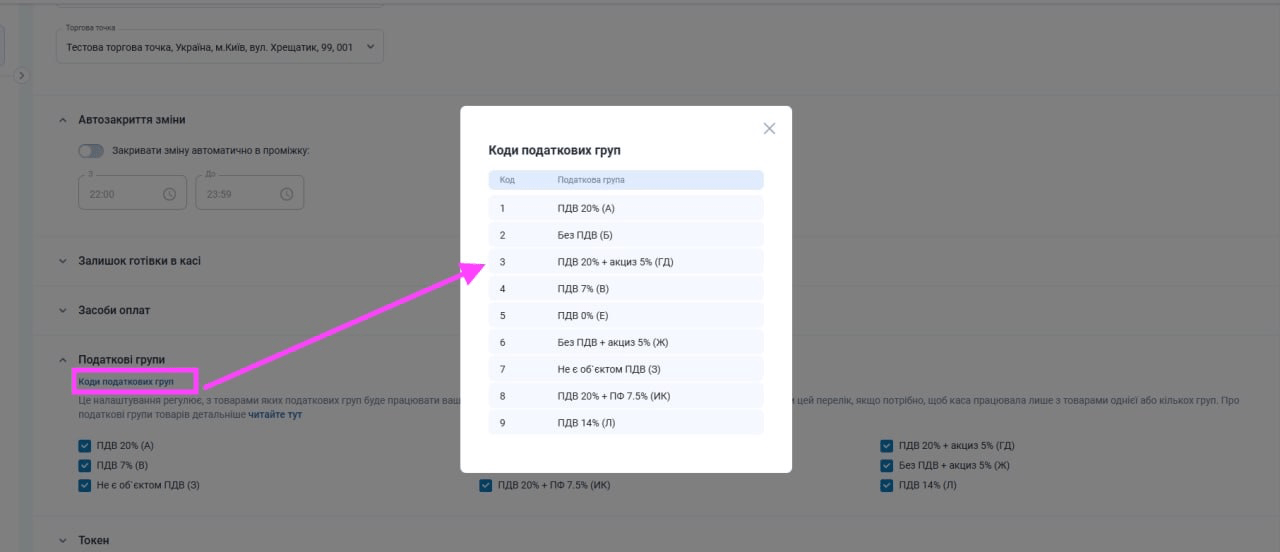Uncheck the ПДВ 20% (А) checkbox
This screenshot has height=552, width=1280.
click(x=85, y=446)
